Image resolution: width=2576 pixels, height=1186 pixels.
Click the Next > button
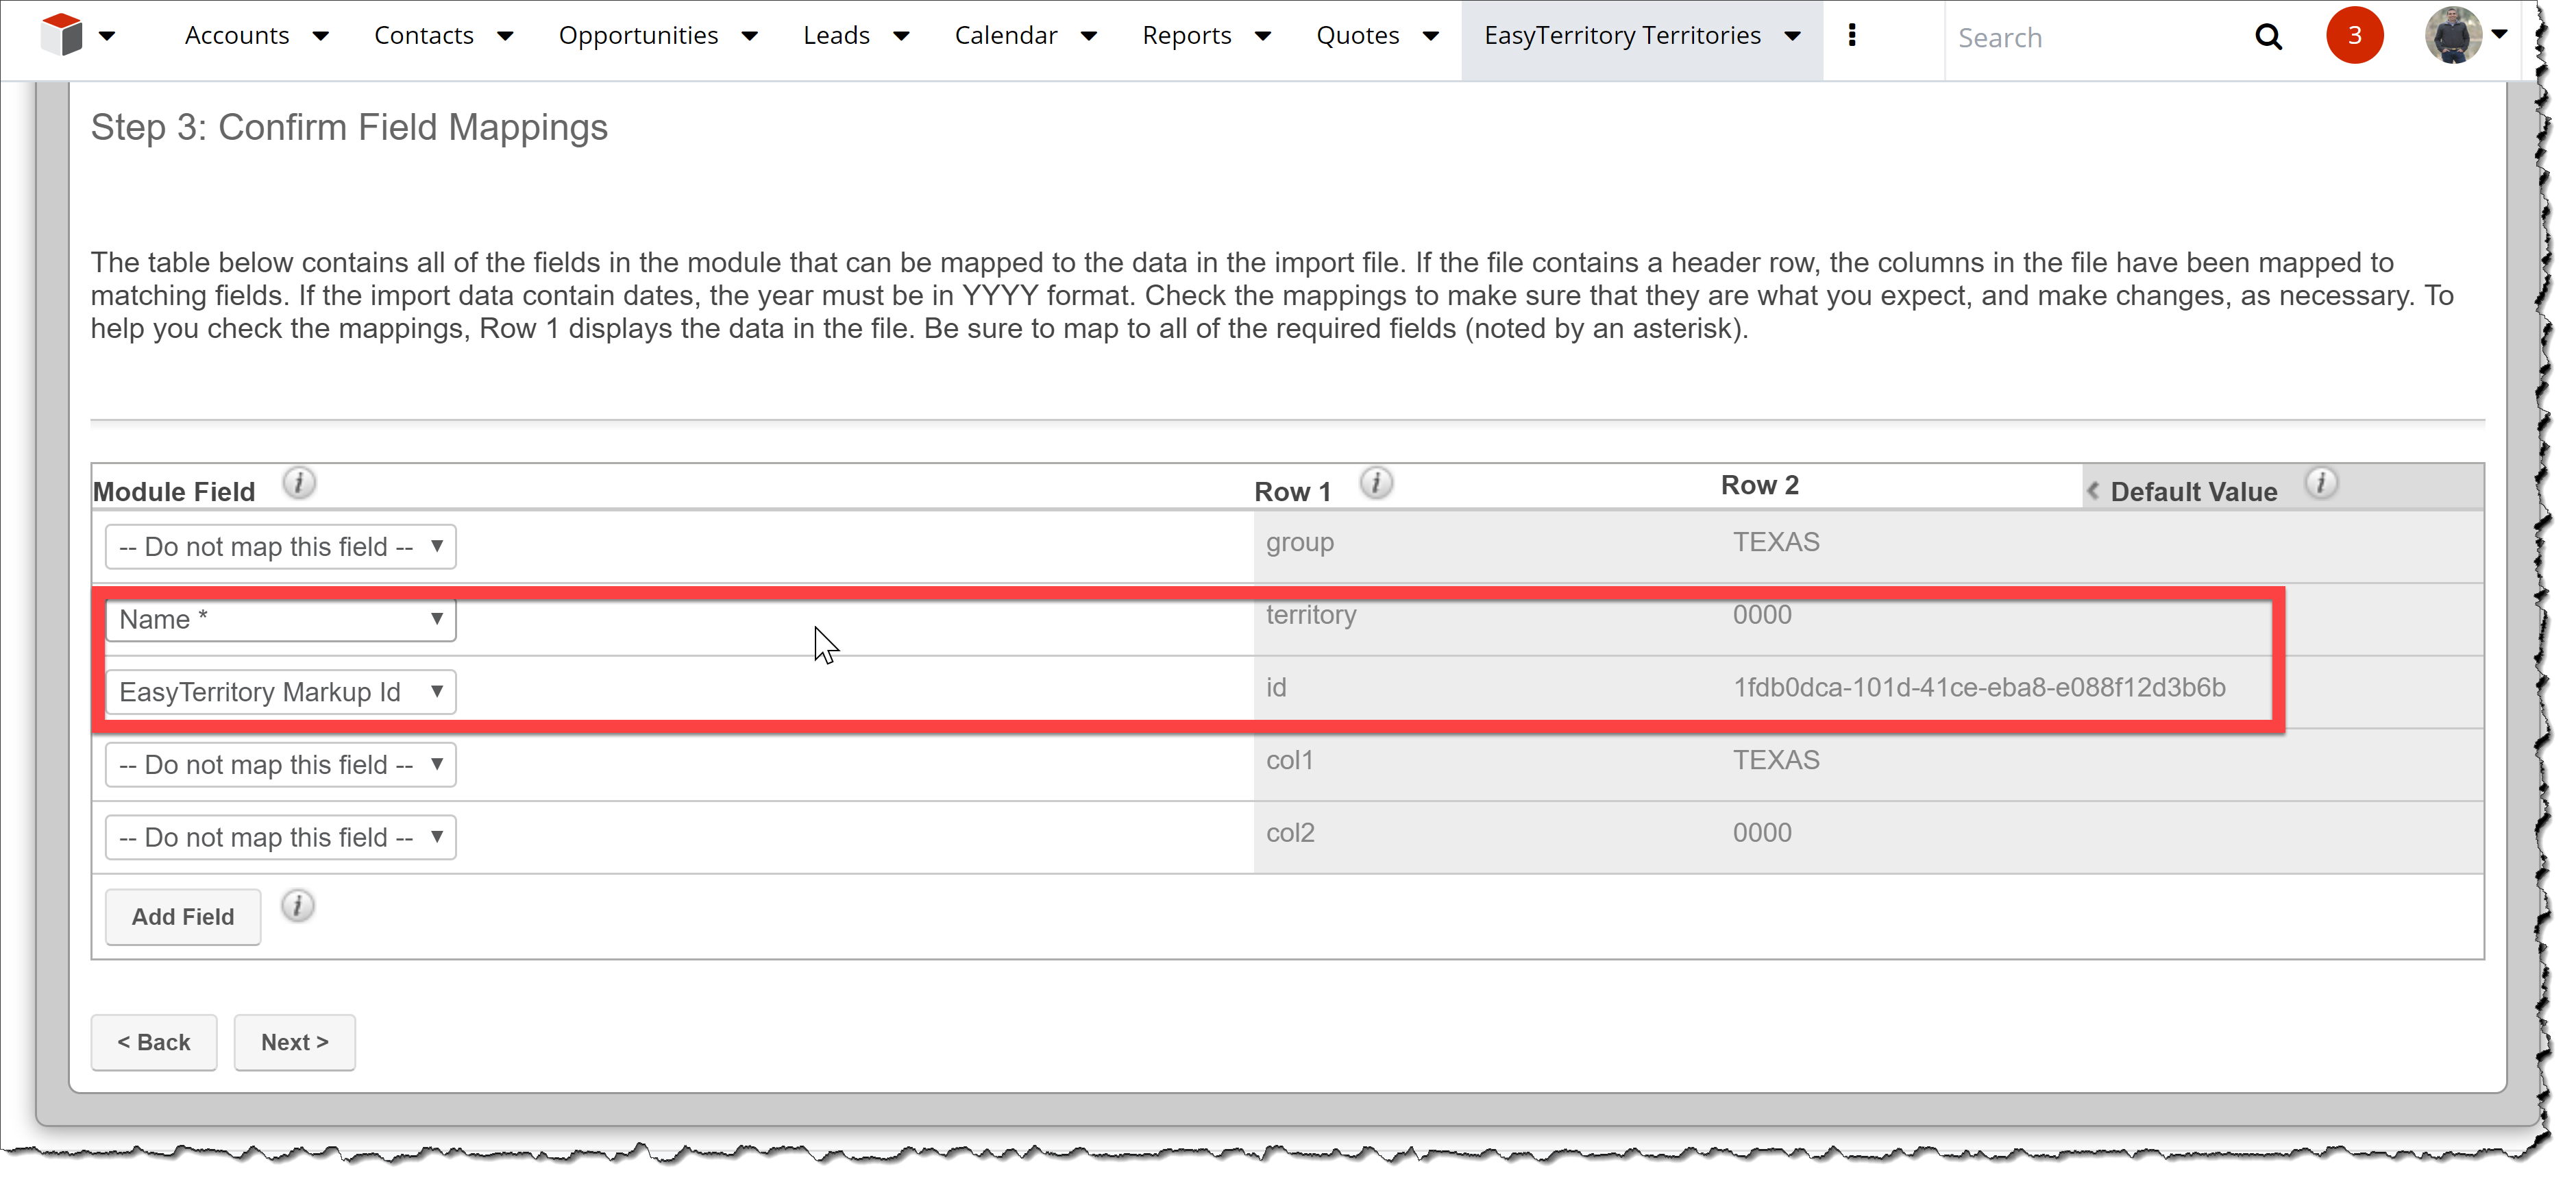[x=294, y=1042]
